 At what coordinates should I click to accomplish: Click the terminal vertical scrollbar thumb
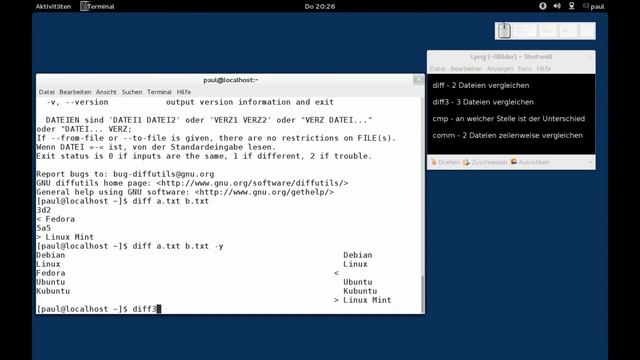tap(422, 293)
